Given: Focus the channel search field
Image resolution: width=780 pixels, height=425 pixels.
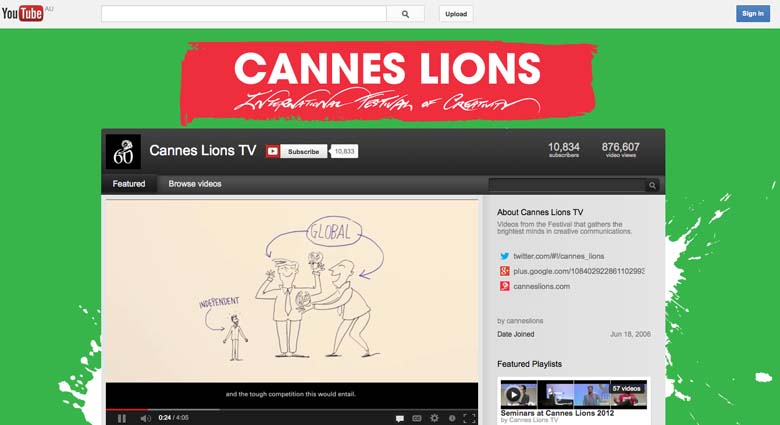Looking at the screenshot, I should pyautogui.click(x=567, y=185).
